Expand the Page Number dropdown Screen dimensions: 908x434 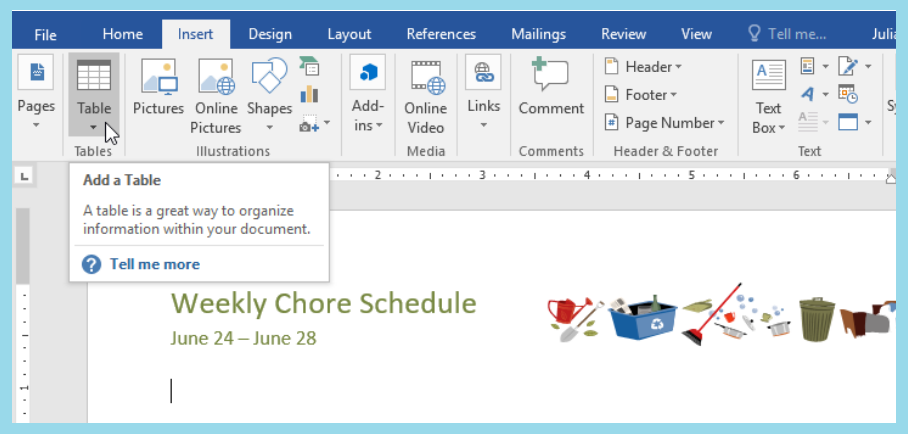point(721,123)
